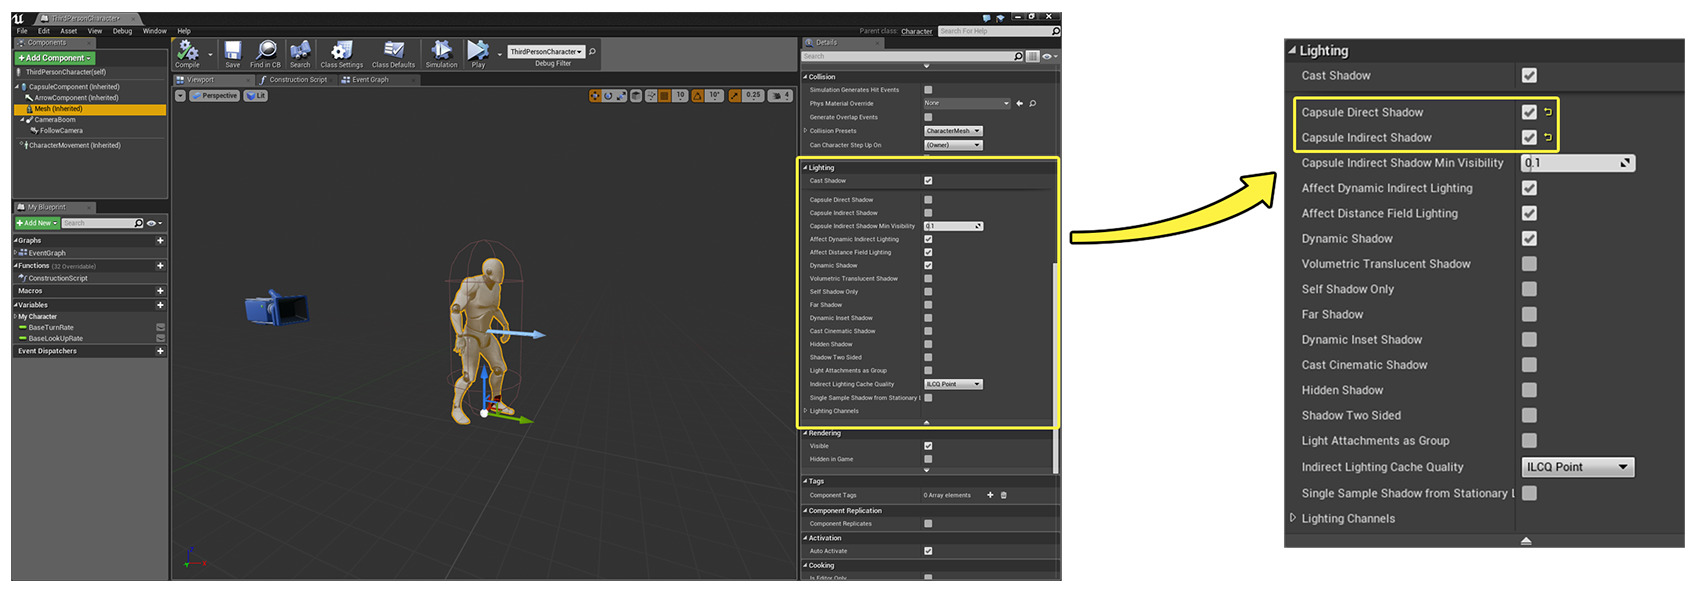This screenshot has width=1700, height=593.
Task: Toggle rotation snap triangle icon next to 10°
Action: (698, 96)
